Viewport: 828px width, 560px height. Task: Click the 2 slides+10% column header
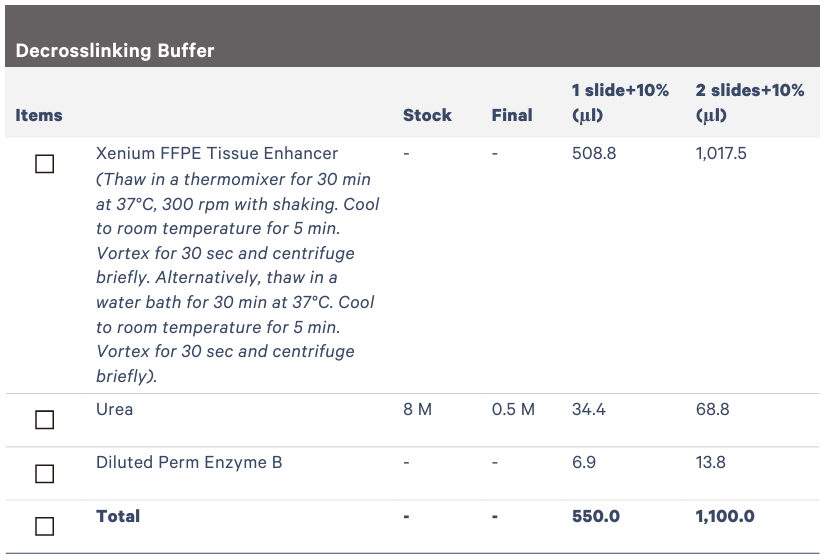[750, 102]
